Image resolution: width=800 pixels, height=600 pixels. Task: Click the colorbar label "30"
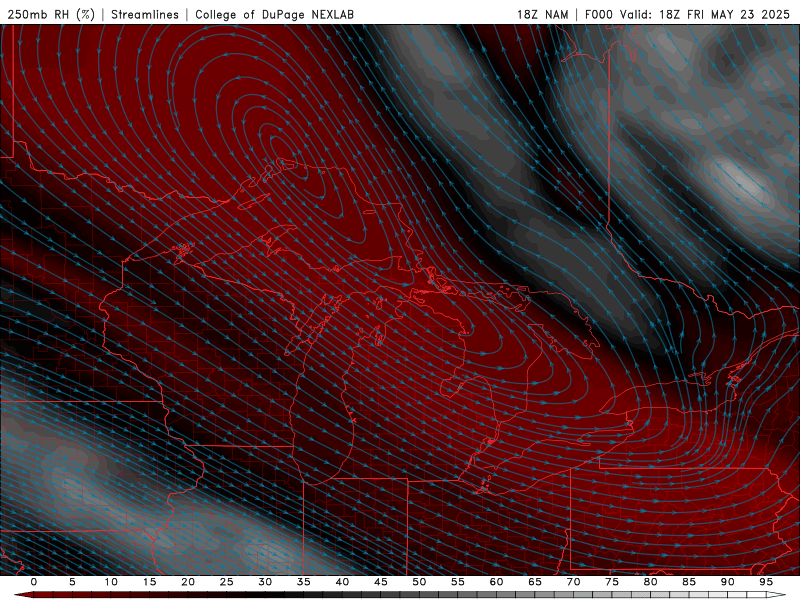(265, 582)
